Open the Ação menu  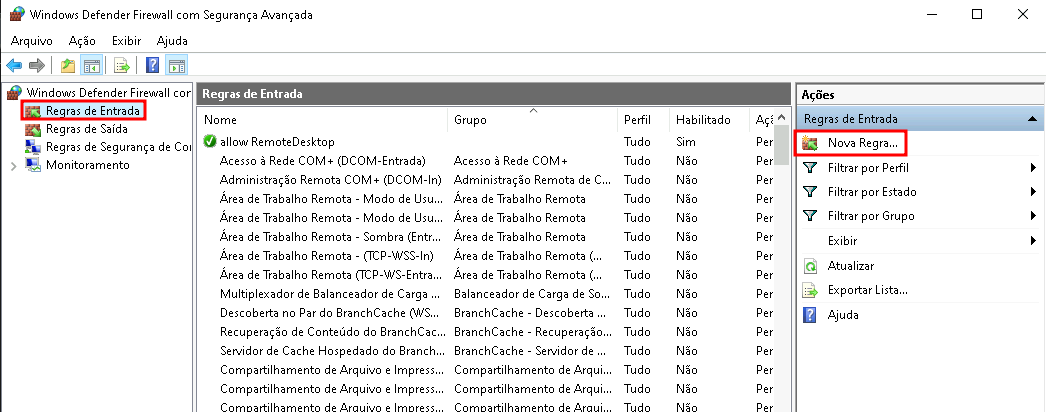82,41
